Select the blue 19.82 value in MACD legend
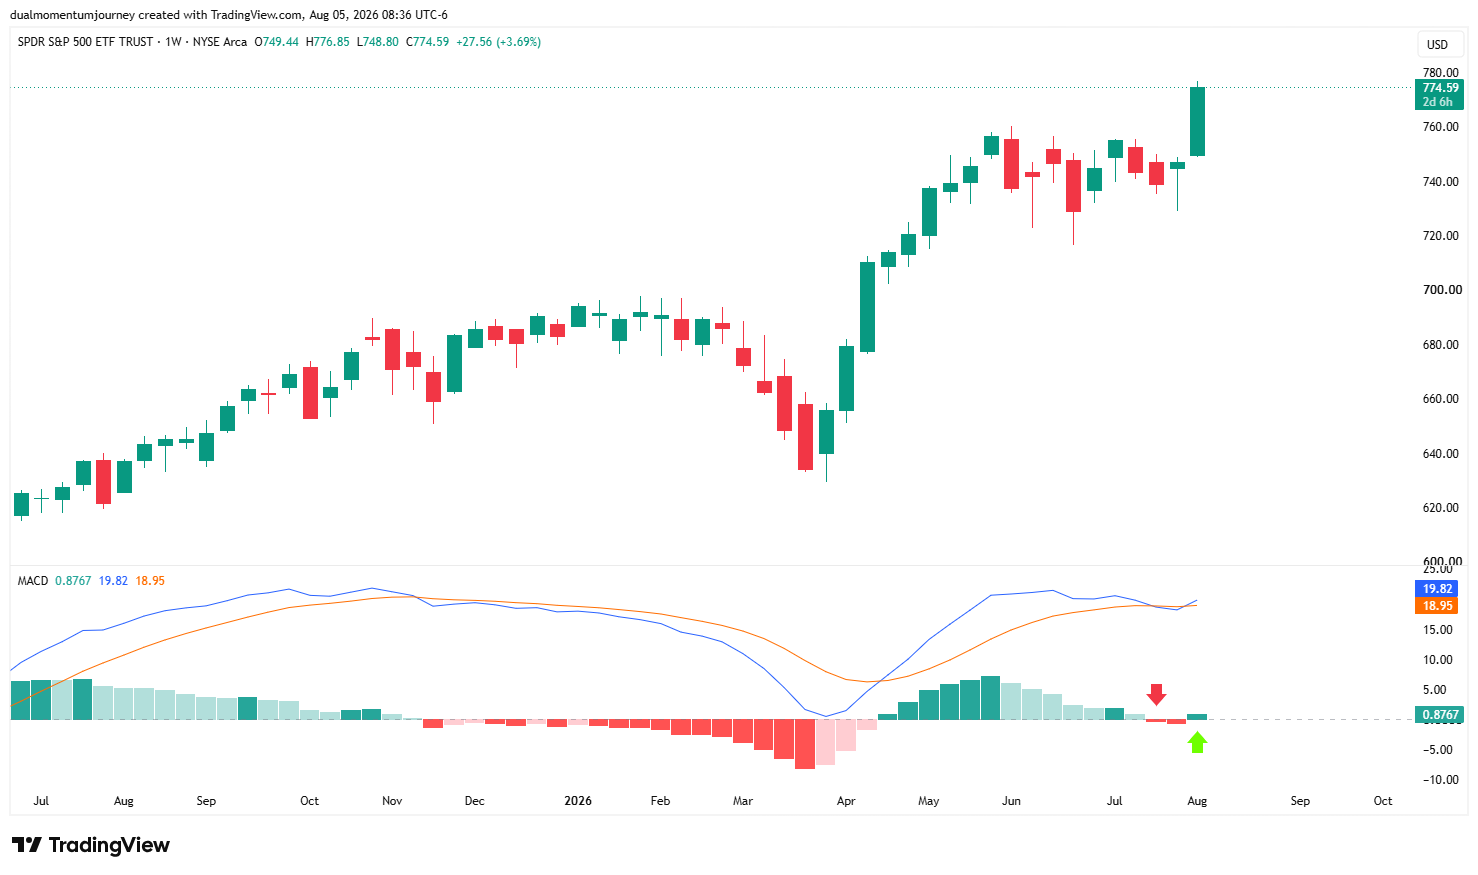This screenshot has width=1478, height=875. point(113,581)
